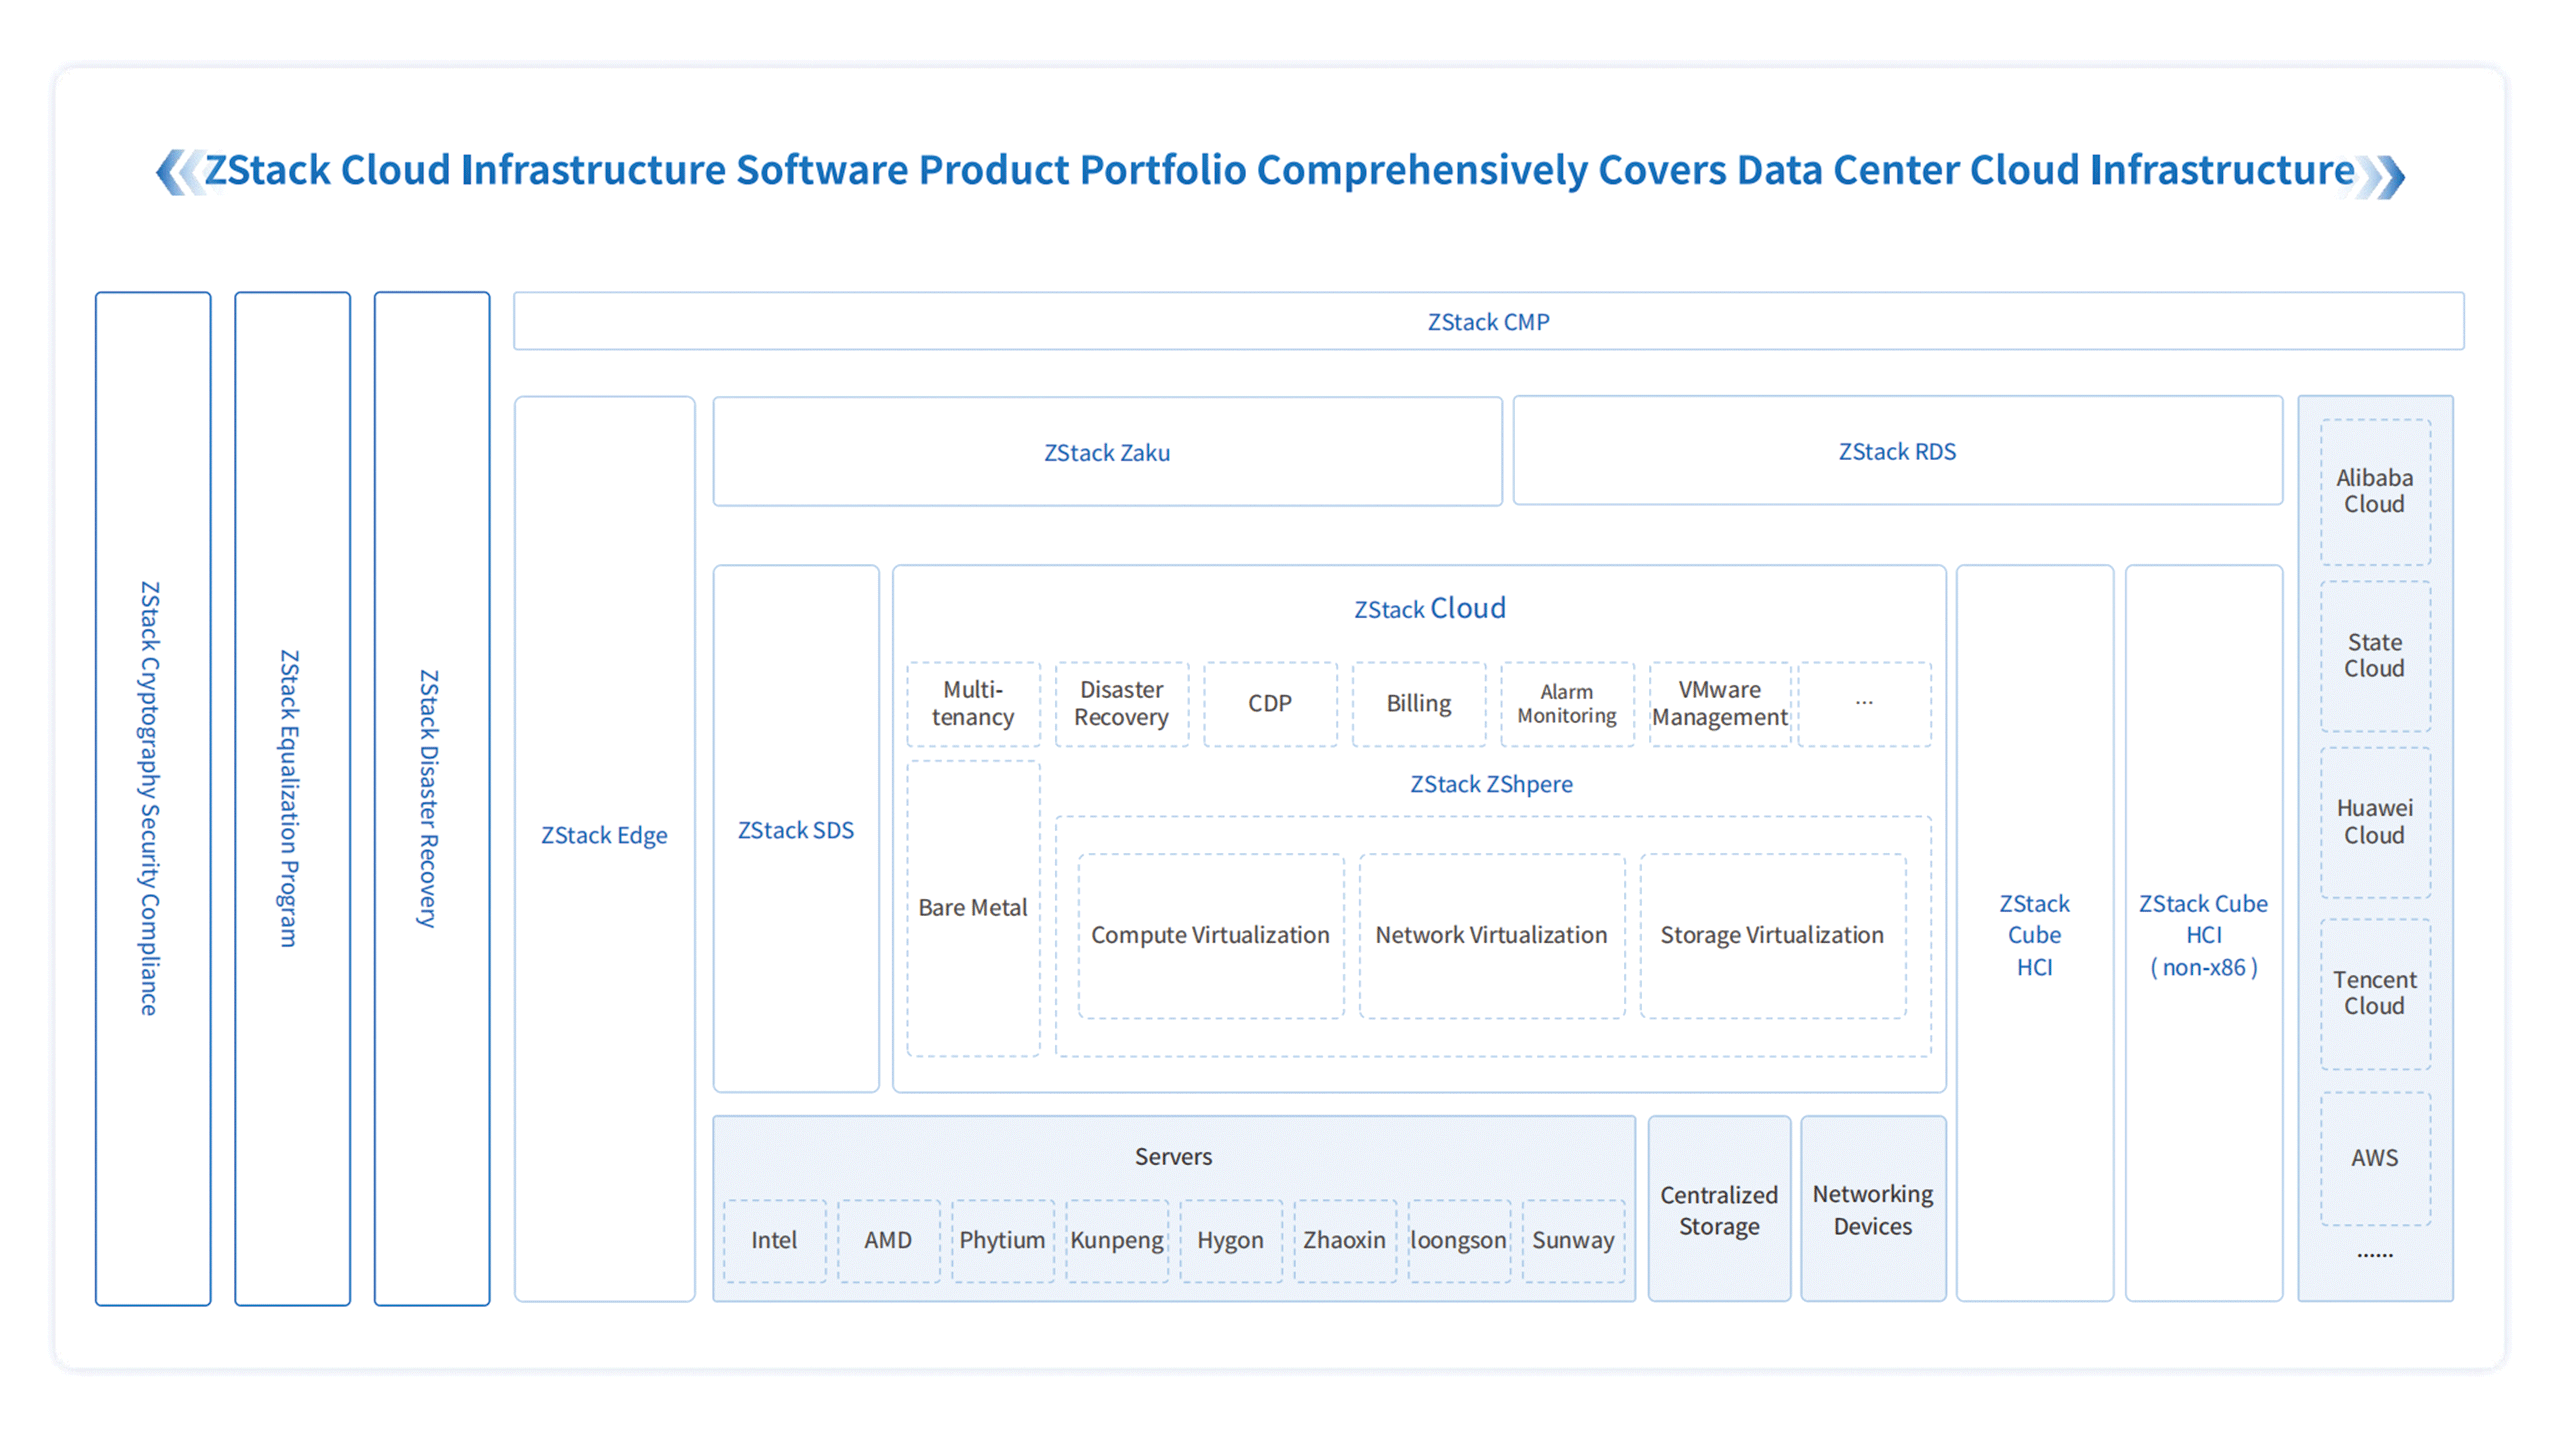Select the Sunway server box
Image resolution: width=2560 pixels, height=1440 pixels.
[1574, 1241]
